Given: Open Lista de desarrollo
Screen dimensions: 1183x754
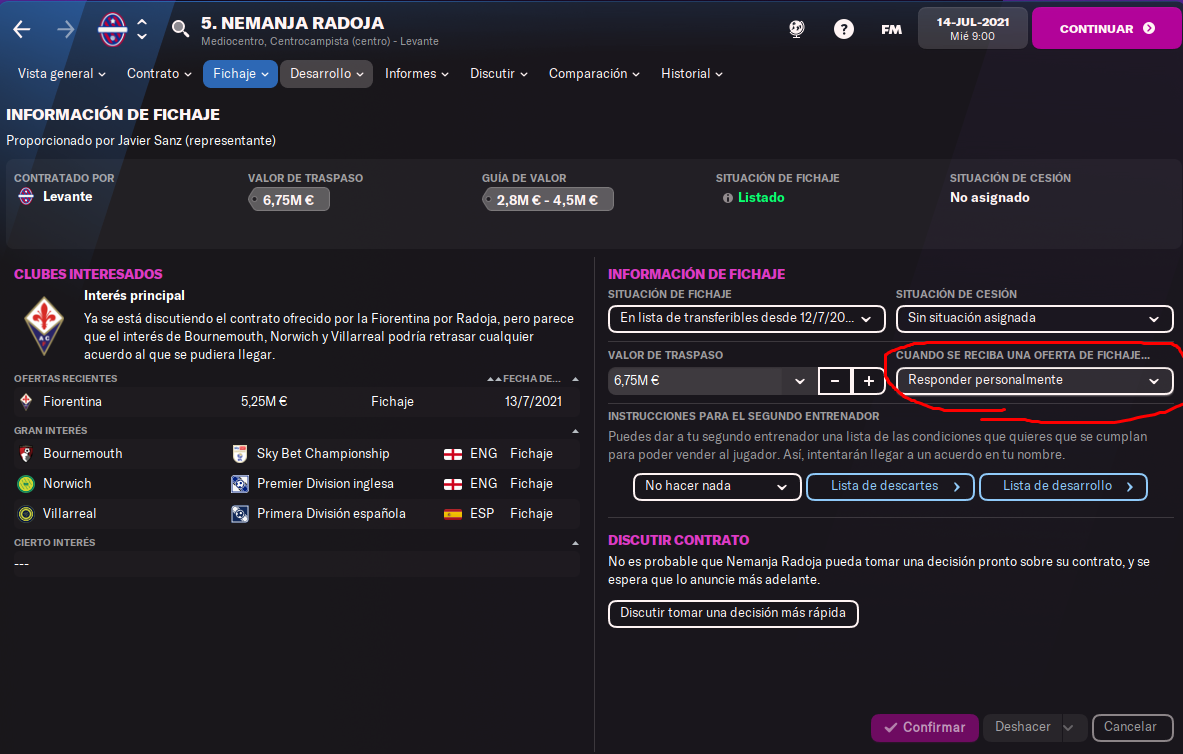Looking at the screenshot, I should [x=1063, y=487].
